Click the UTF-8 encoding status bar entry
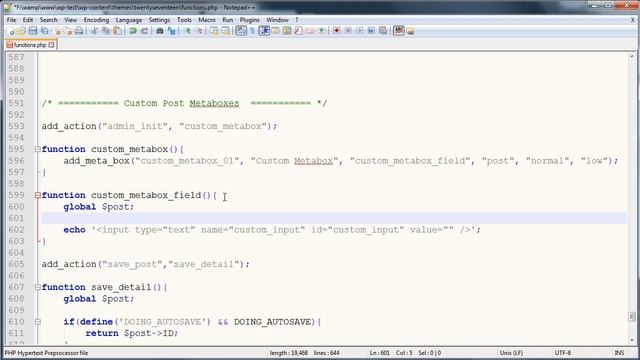 click(562, 353)
